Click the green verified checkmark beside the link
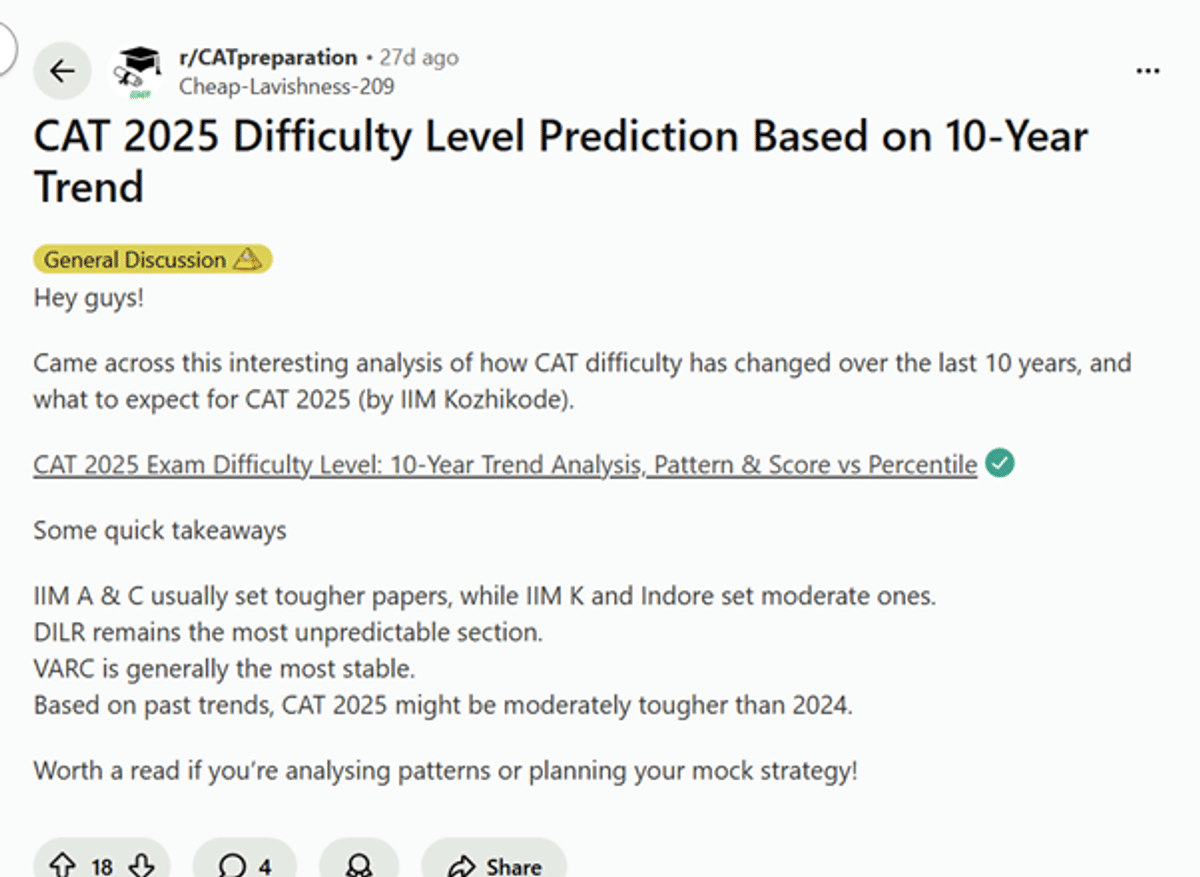 coord(999,463)
